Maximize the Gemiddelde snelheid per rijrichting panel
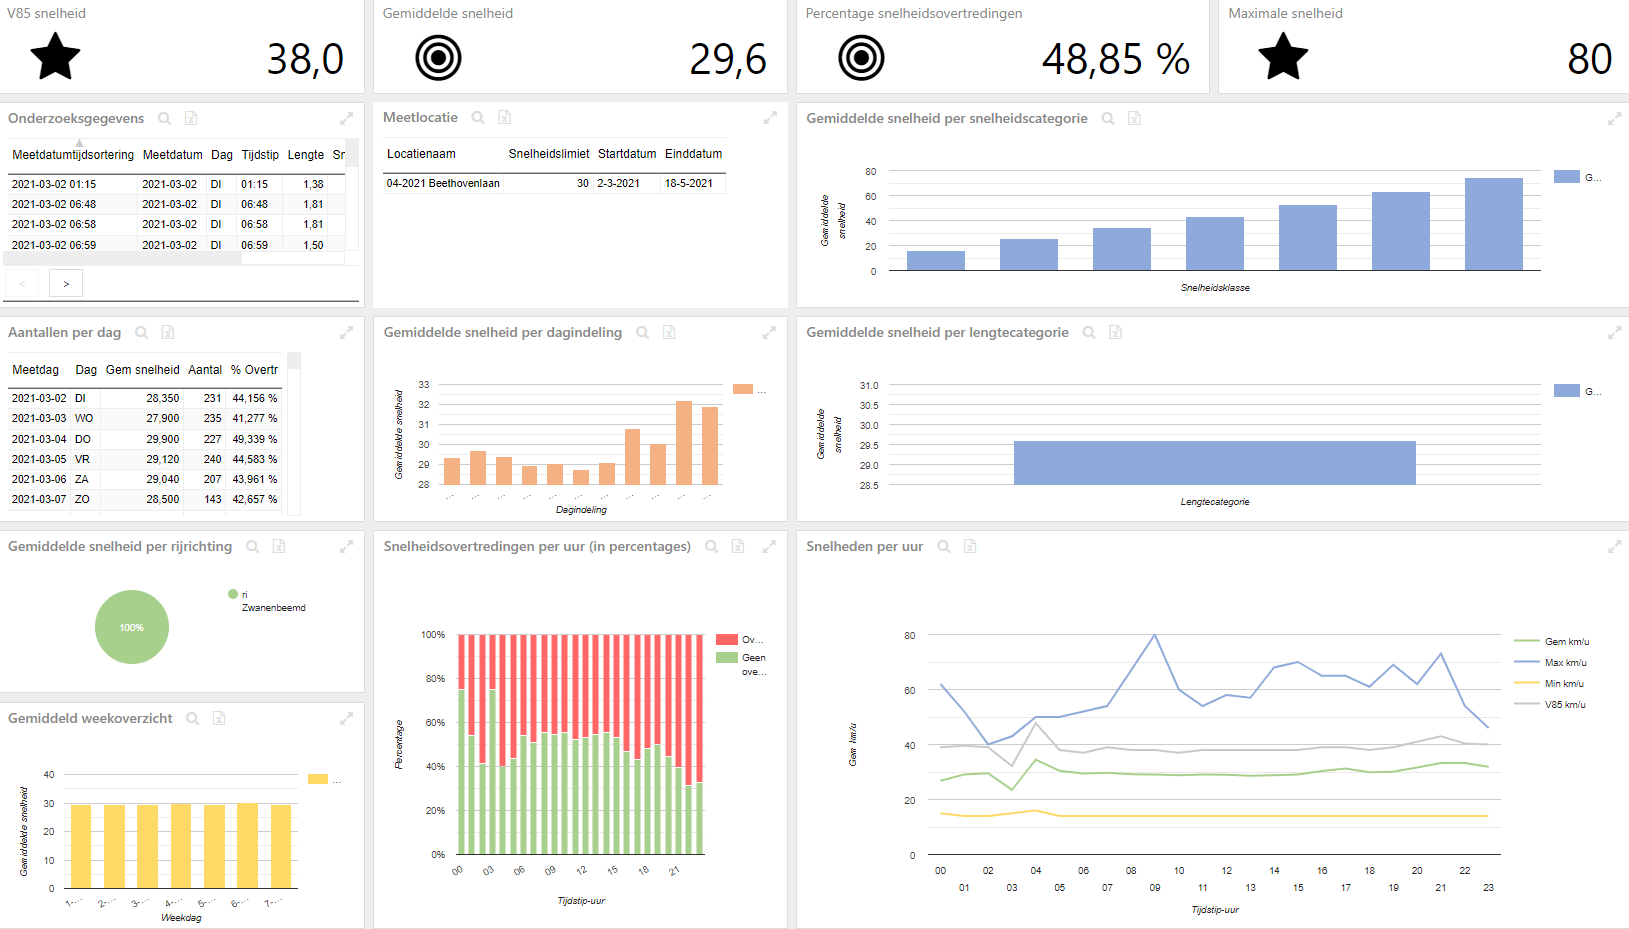Screen dimensions: 1629x929 346,546
